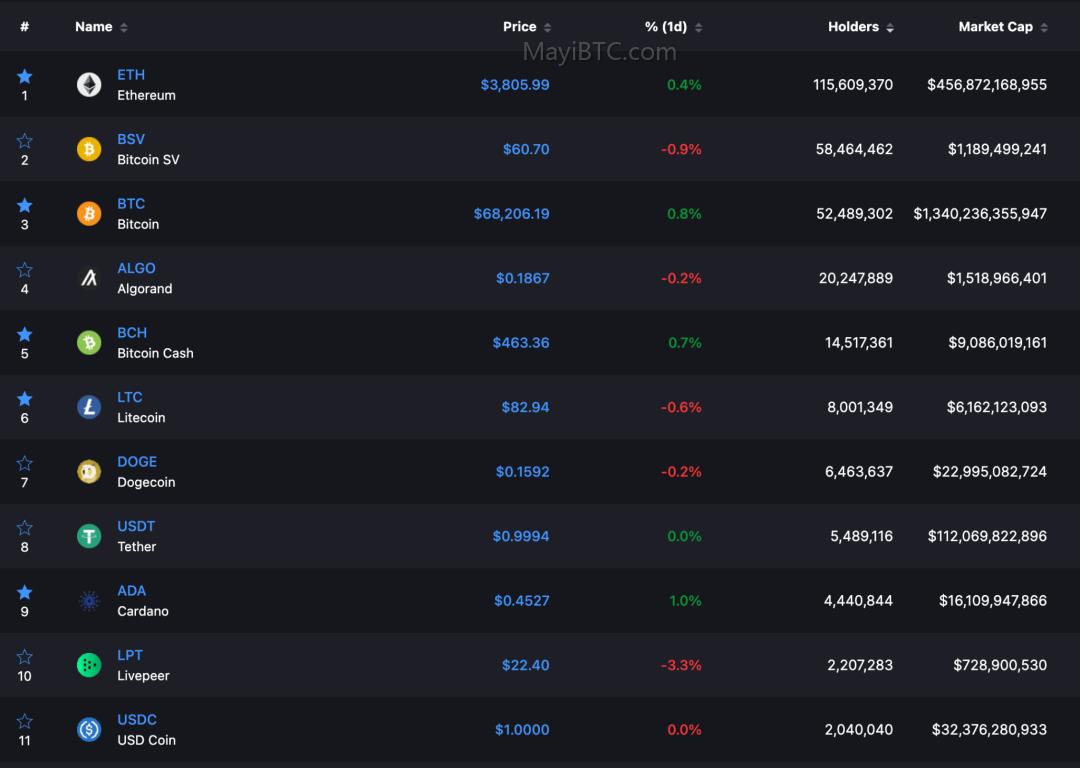Click the Dogecoin logo icon
The image size is (1080, 768).
click(89, 472)
